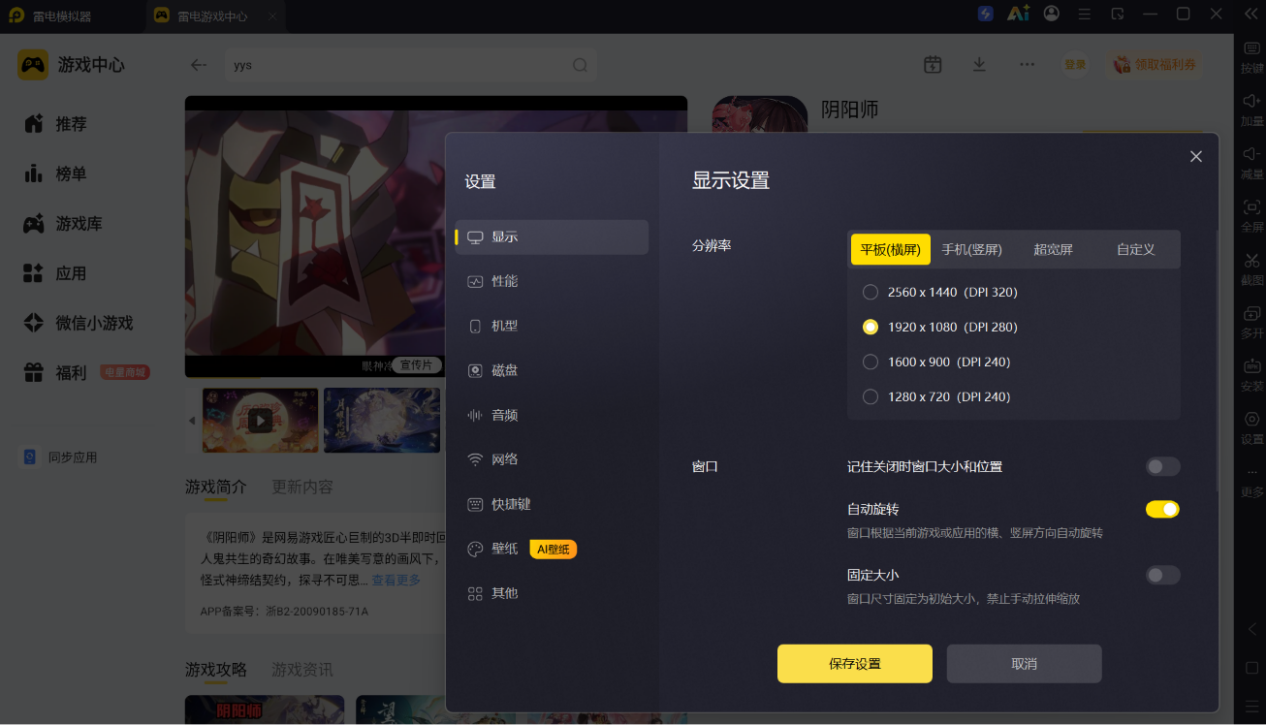1266x725 pixels.
Task: Close the settings dialog with X
Action: [1196, 156]
